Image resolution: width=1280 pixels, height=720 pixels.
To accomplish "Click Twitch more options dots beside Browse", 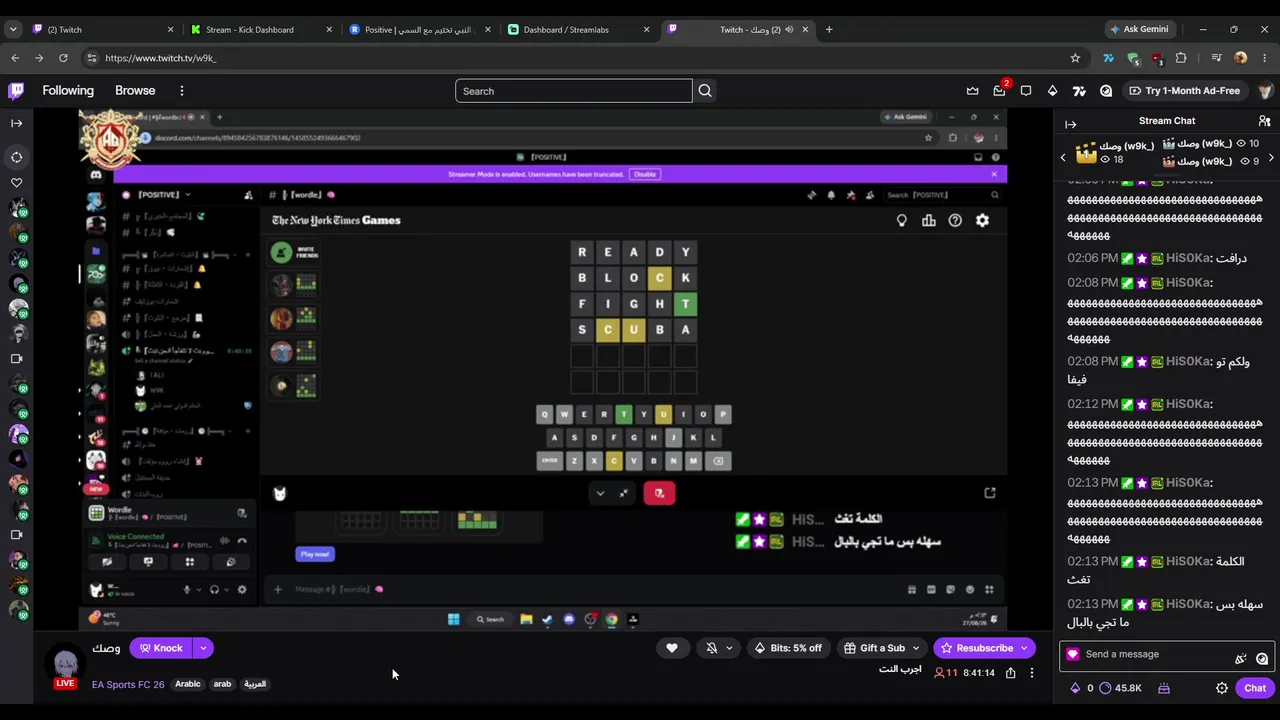I will coord(181,91).
